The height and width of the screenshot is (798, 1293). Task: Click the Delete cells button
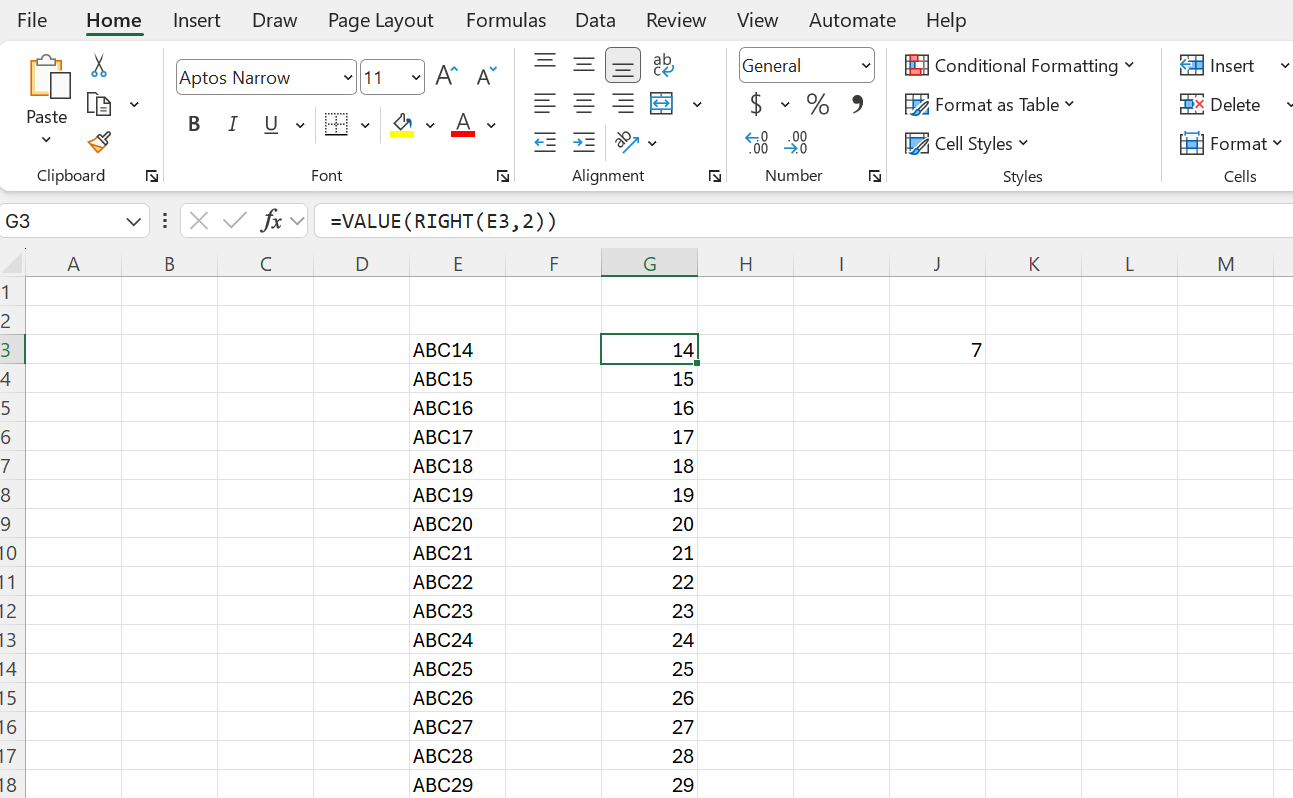(x=1221, y=104)
